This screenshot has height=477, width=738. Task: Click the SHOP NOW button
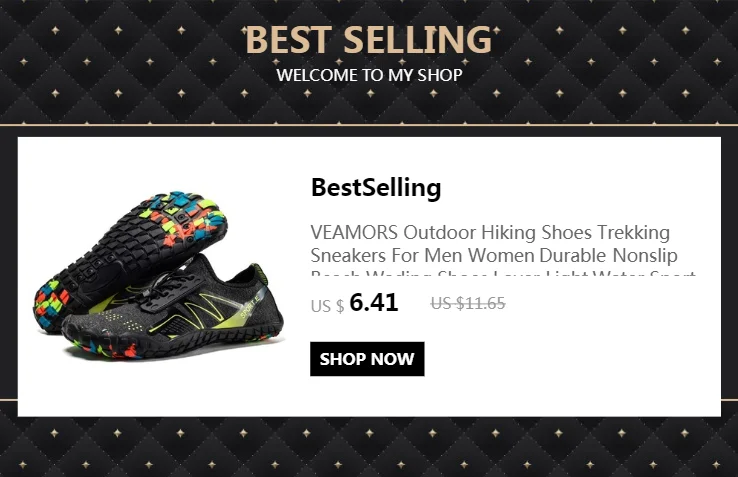[x=367, y=359]
